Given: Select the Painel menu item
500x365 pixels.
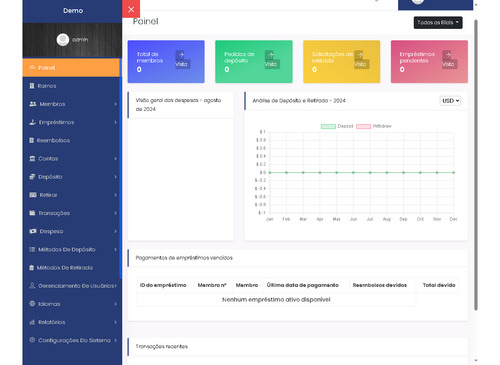Looking at the screenshot, I should (x=71, y=68).
